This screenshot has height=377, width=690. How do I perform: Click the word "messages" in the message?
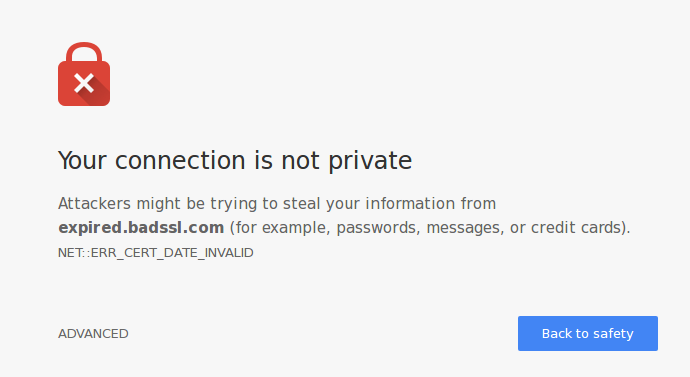pos(465,228)
